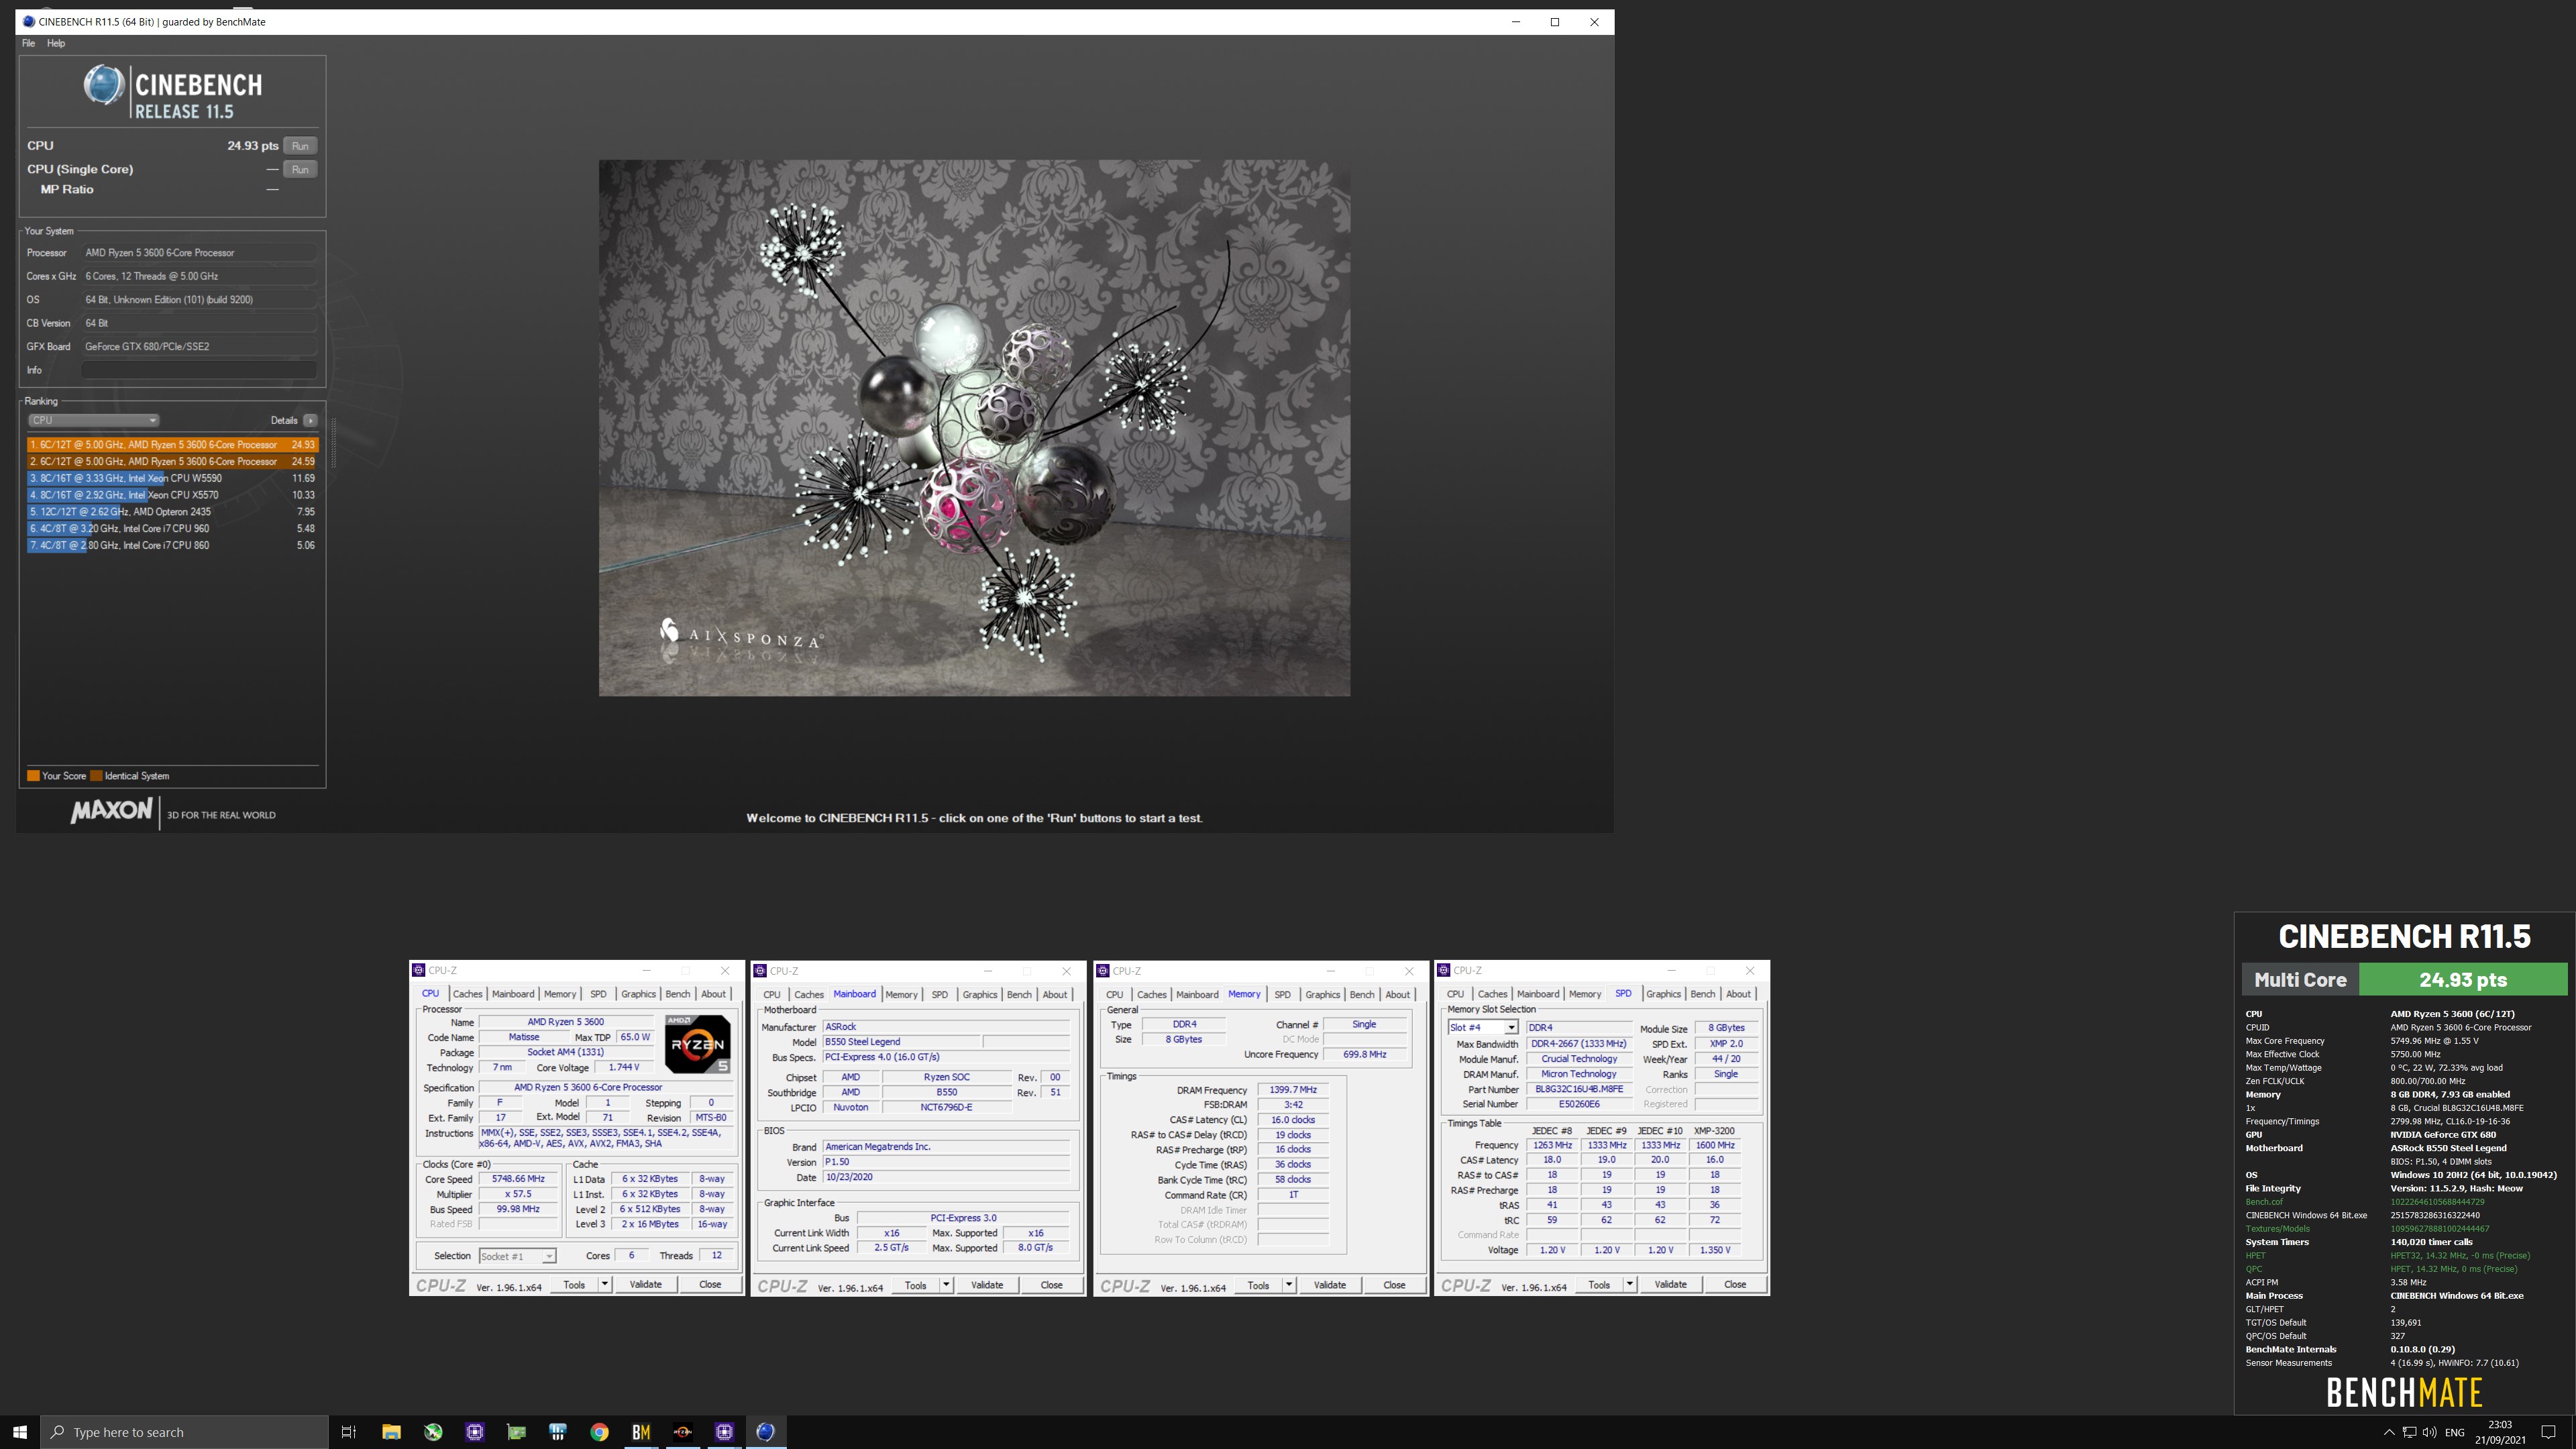Open the green network card taskbar icon

pyautogui.click(x=516, y=1432)
